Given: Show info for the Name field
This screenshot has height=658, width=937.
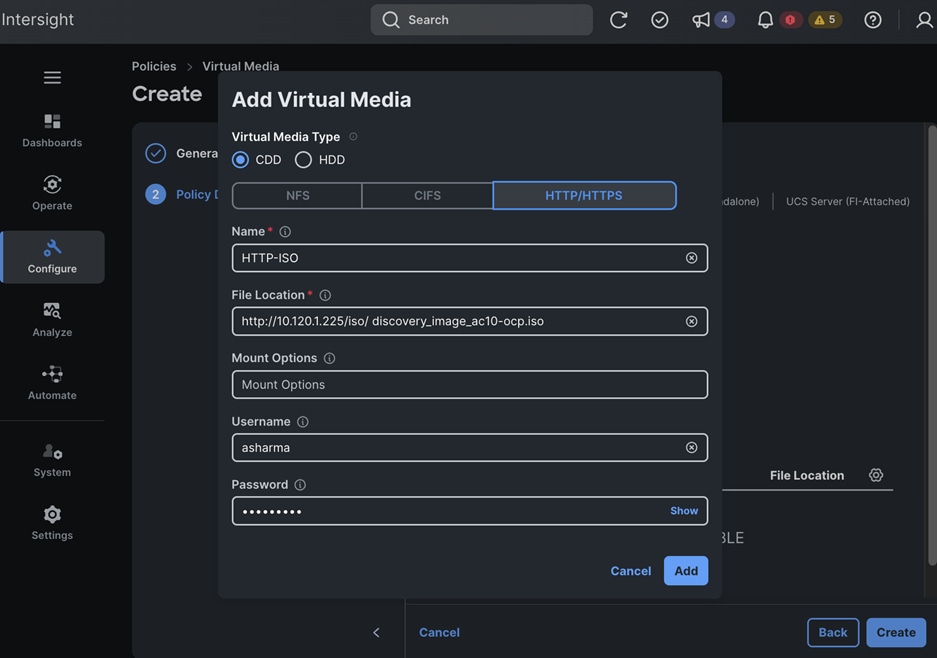Looking at the screenshot, I should point(285,232).
